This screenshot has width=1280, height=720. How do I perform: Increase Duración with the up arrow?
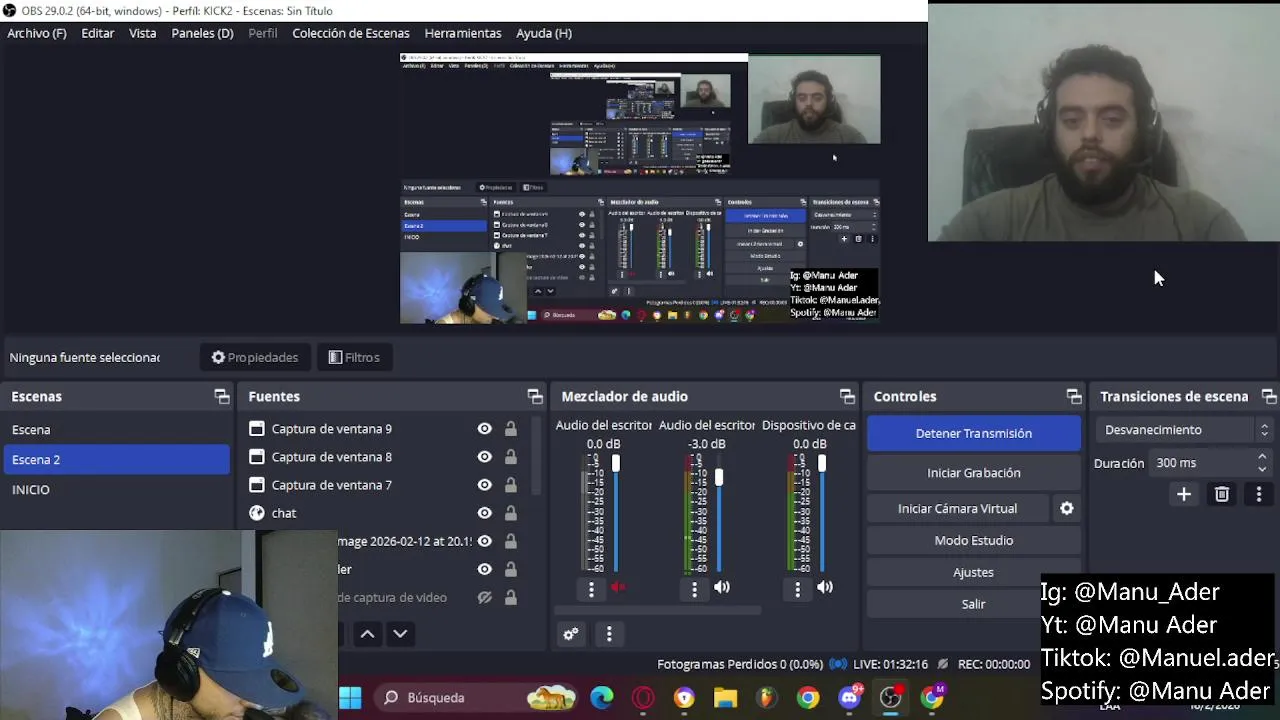click(1262, 458)
